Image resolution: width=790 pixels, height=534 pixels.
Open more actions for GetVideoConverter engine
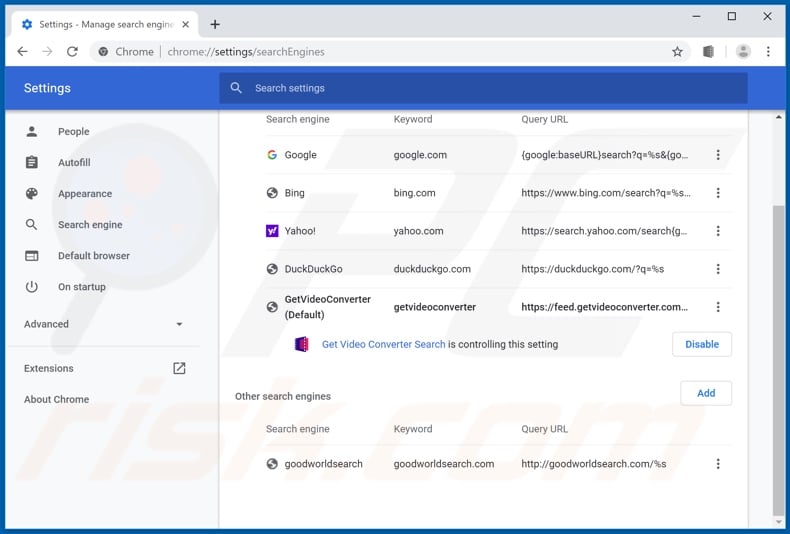718,307
